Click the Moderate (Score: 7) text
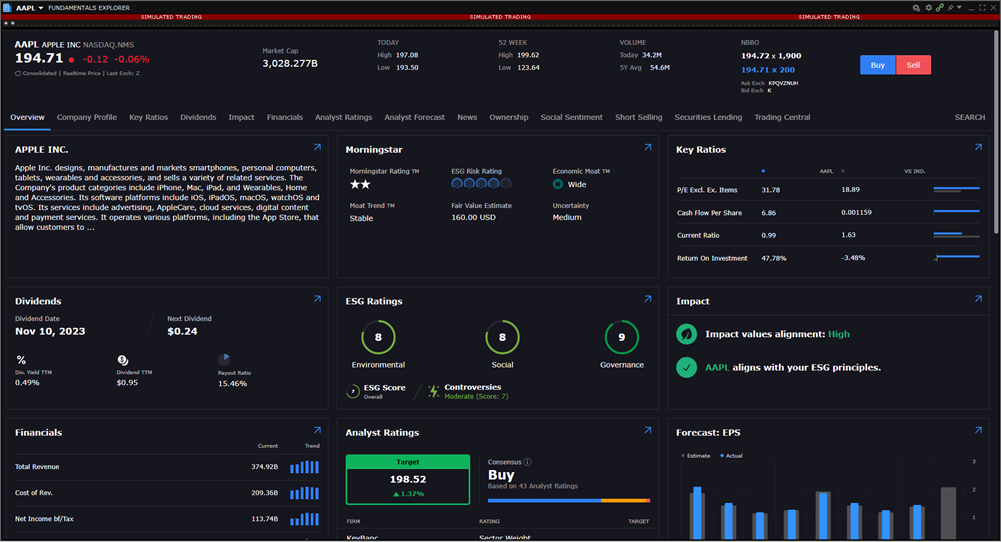Viewport: 1001px width, 542px height. click(476, 396)
